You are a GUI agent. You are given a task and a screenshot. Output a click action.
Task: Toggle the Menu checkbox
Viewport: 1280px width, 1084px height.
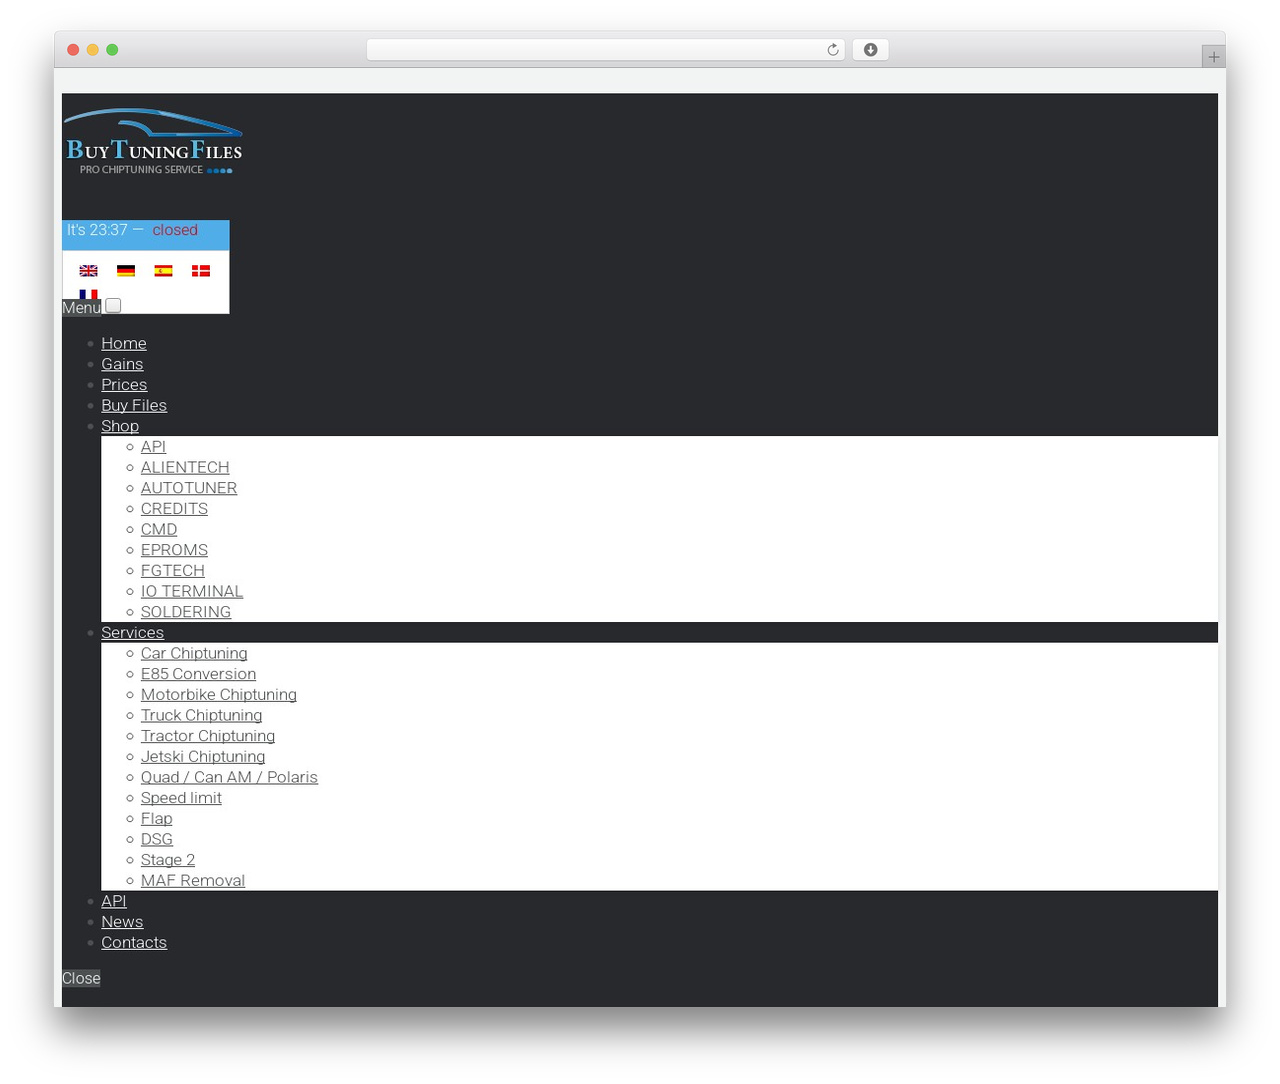[x=114, y=306]
